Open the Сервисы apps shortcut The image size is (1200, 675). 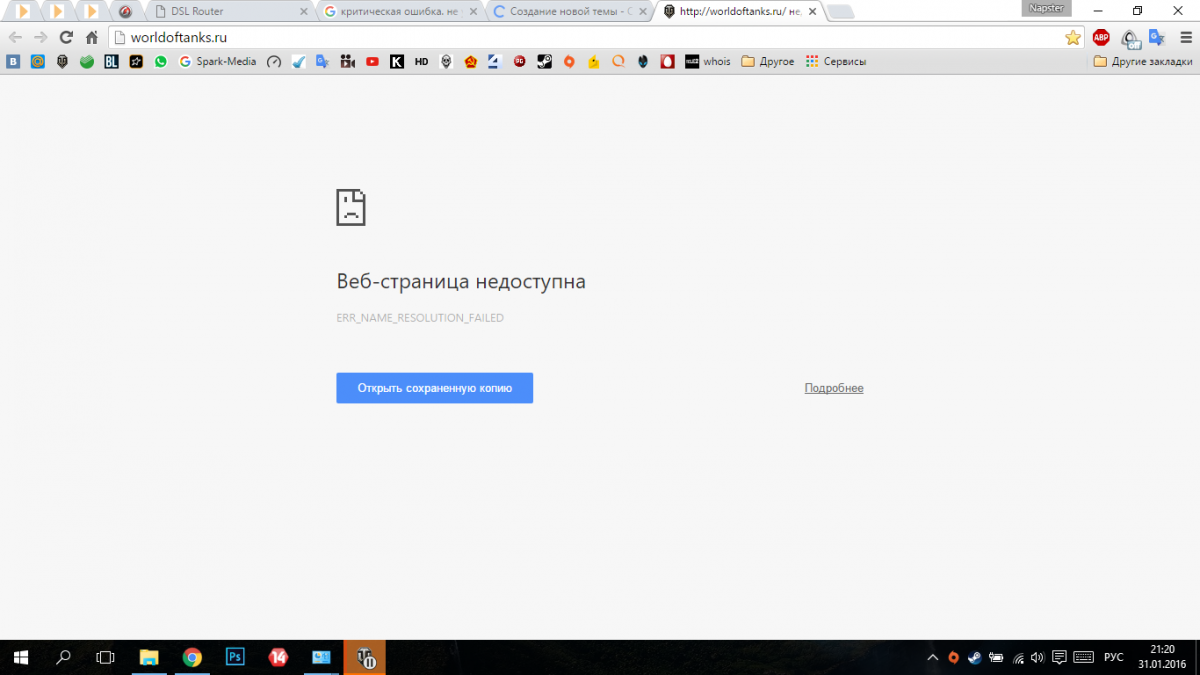click(x=835, y=61)
